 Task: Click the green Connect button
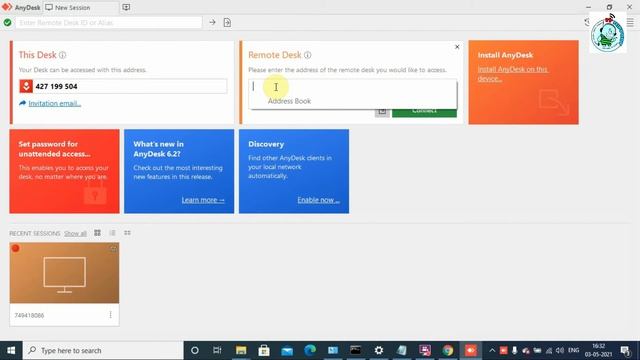(424, 111)
